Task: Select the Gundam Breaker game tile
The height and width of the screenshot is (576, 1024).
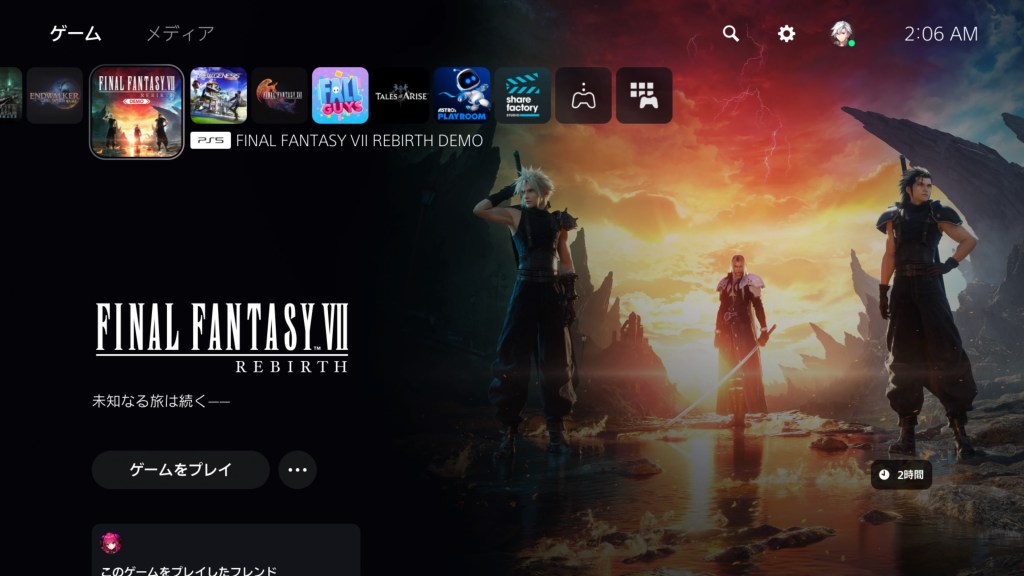Action: point(218,95)
